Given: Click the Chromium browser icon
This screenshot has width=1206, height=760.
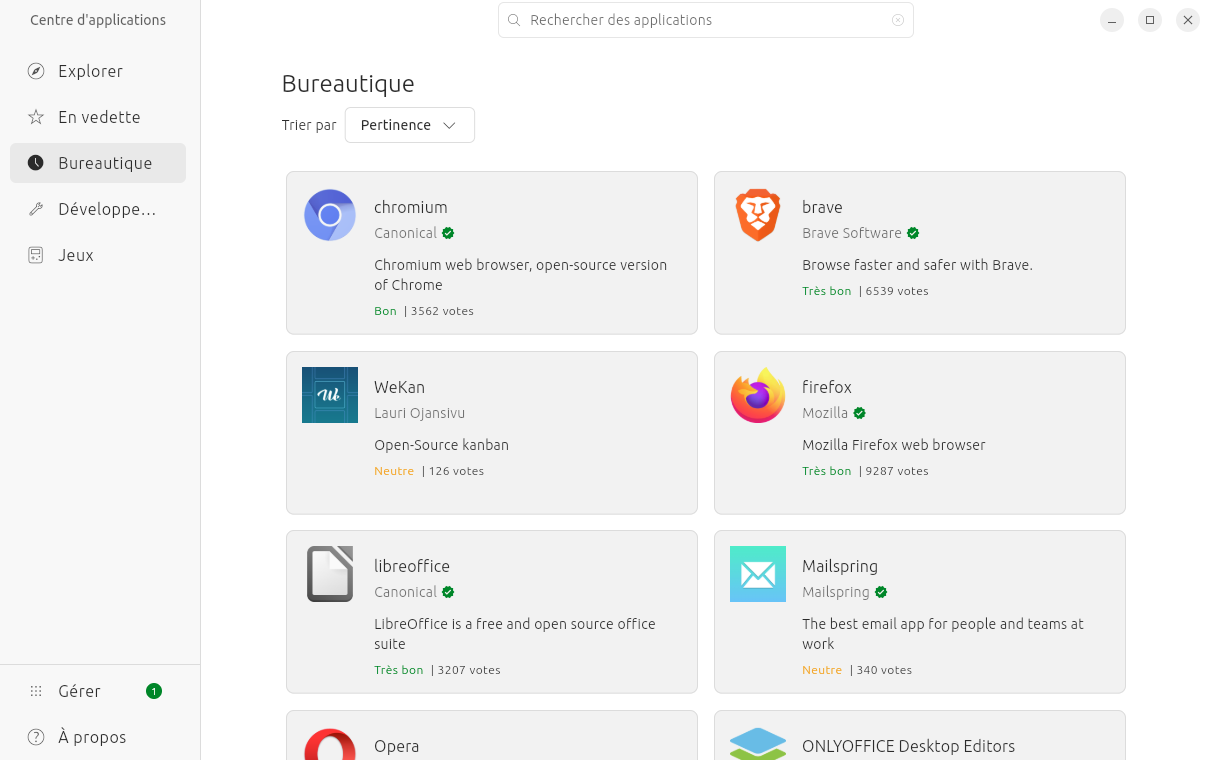Looking at the screenshot, I should (x=330, y=215).
